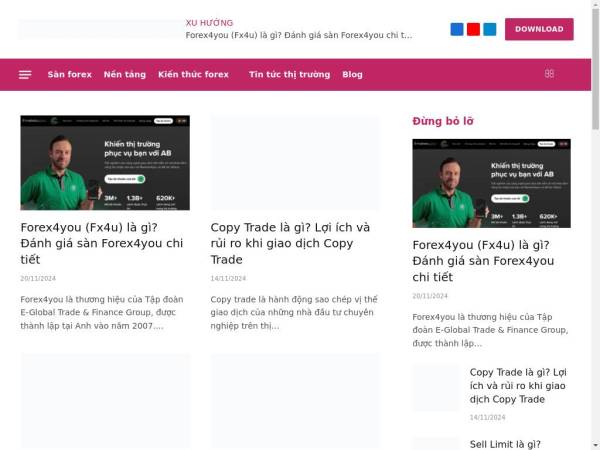Open the Kiến thức forex menu
Screen dimensions: 600x450
point(193,74)
